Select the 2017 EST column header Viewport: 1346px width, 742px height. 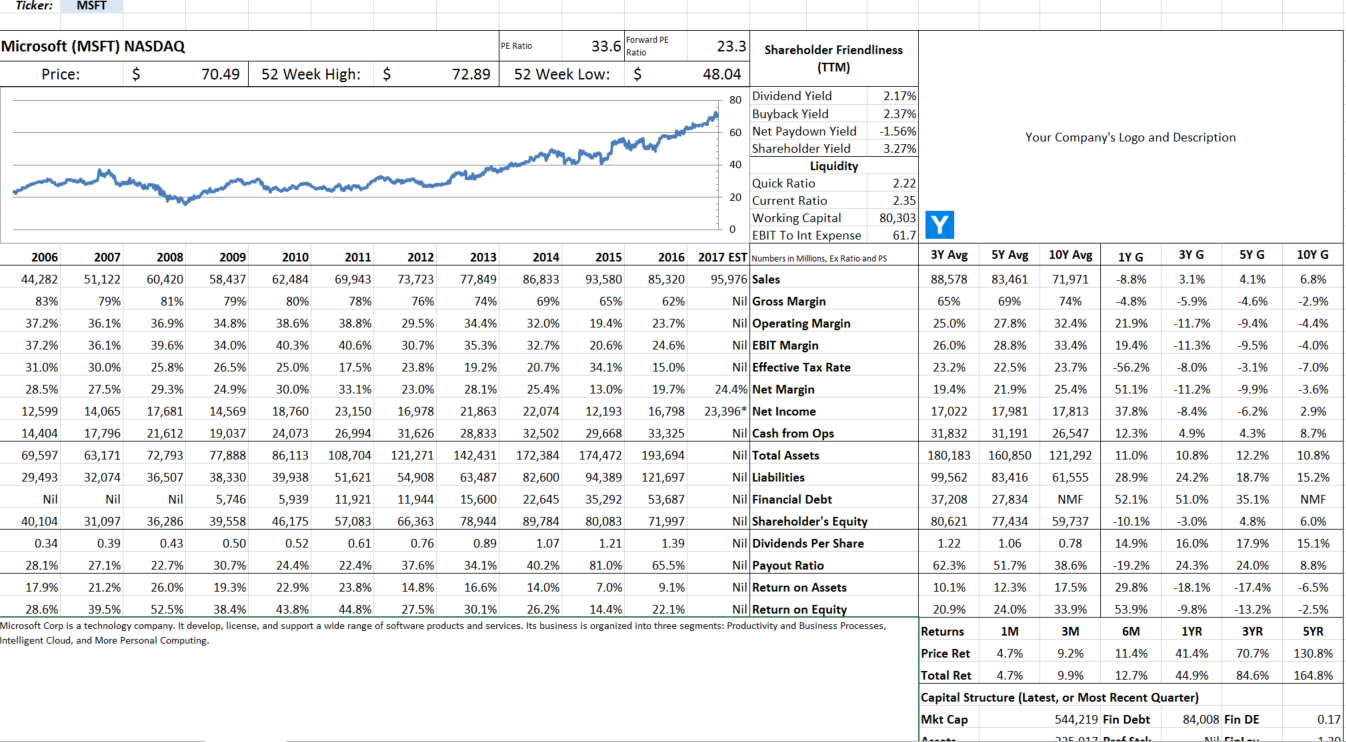722,257
